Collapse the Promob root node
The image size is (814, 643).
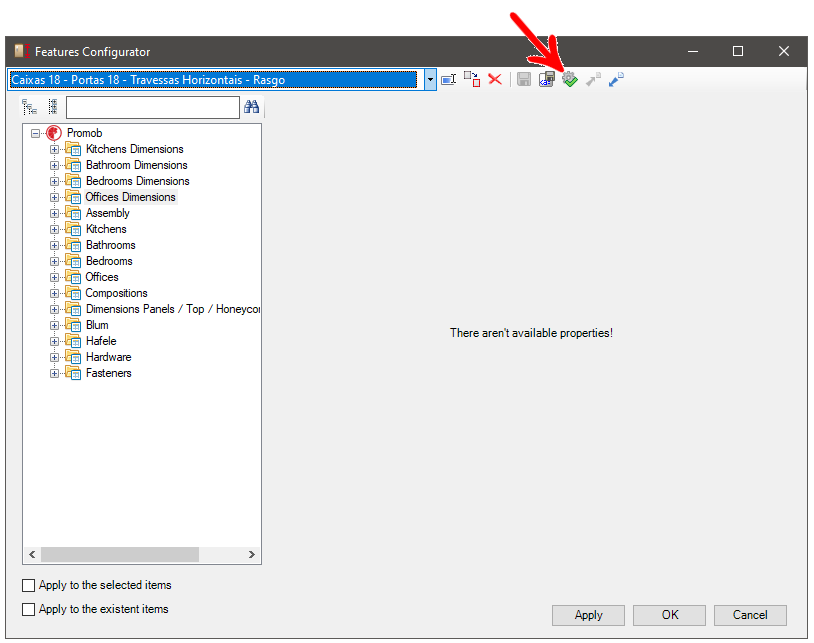tap(35, 133)
